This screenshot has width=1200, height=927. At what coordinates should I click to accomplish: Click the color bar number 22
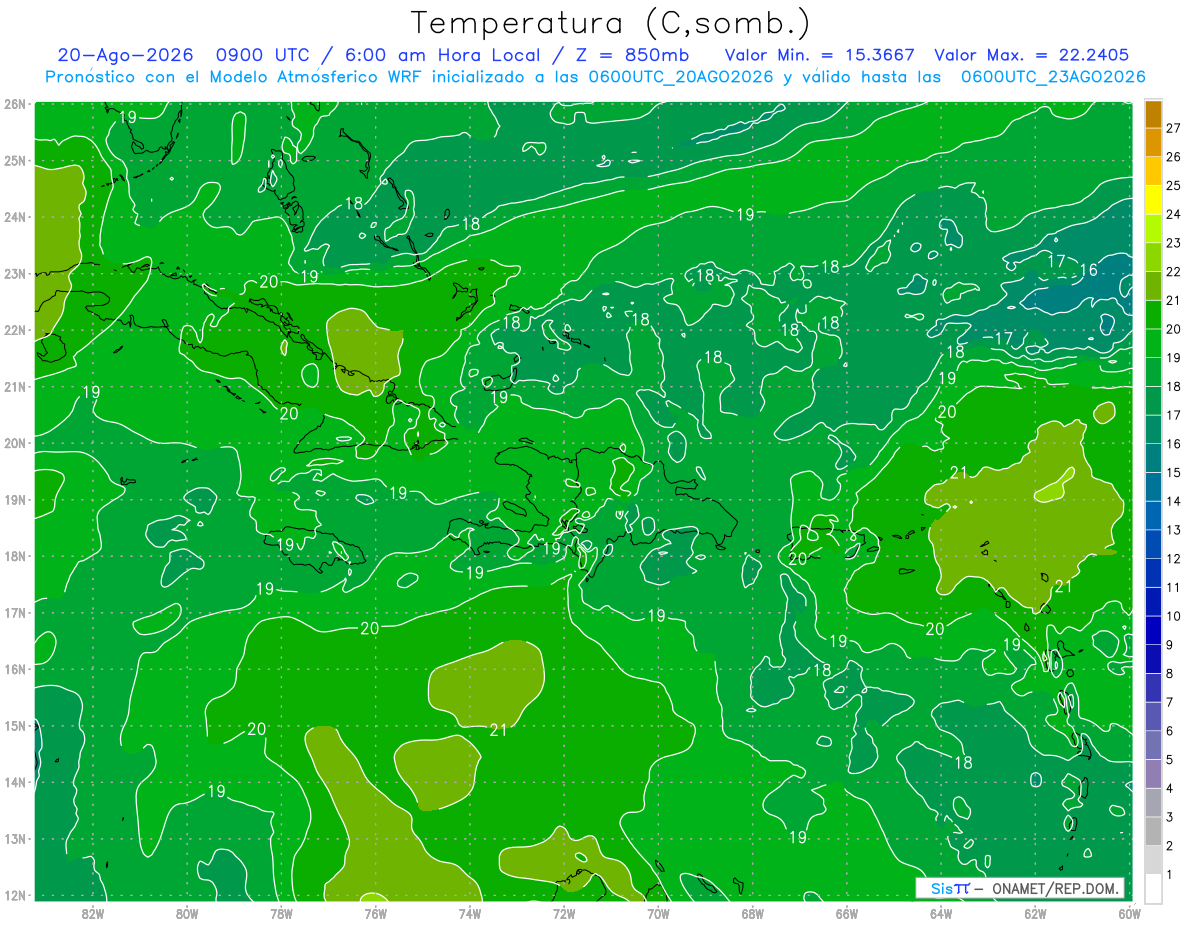pyautogui.click(x=1173, y=271)
